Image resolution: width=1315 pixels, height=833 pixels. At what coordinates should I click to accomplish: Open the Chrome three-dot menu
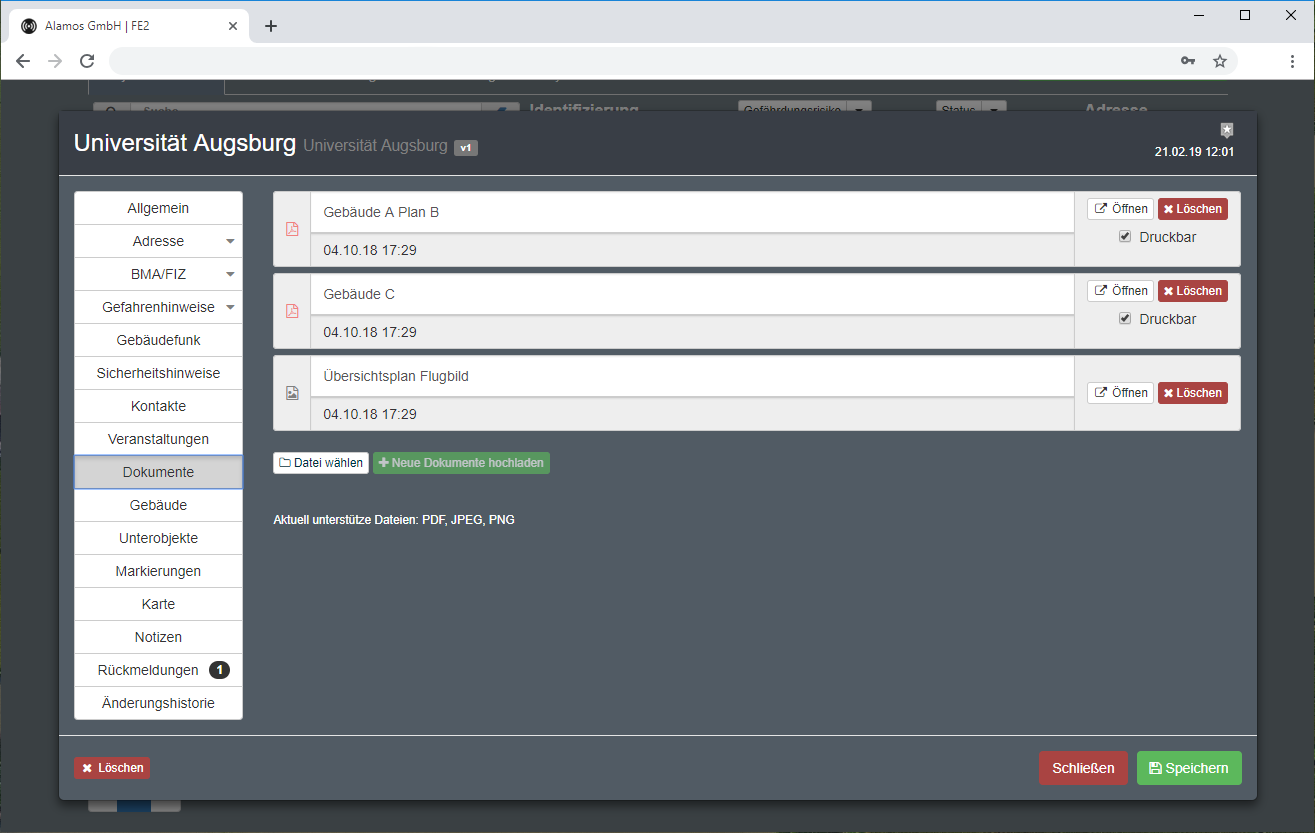tap(1292, 61)
